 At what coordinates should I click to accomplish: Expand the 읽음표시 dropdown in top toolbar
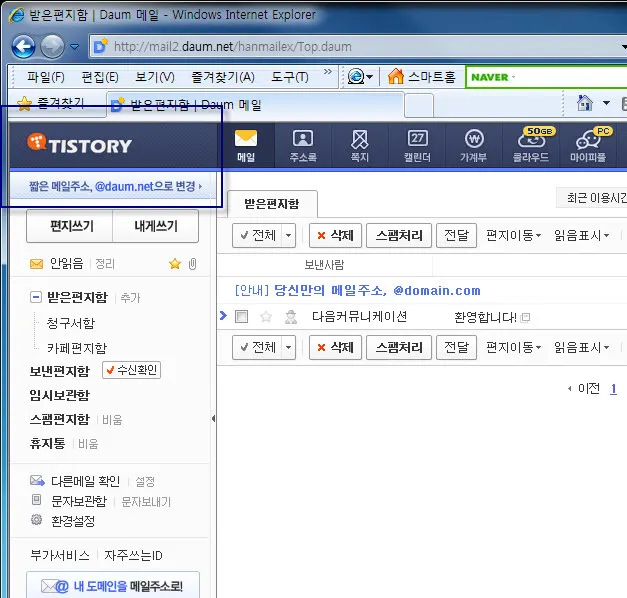coord(581,236)
